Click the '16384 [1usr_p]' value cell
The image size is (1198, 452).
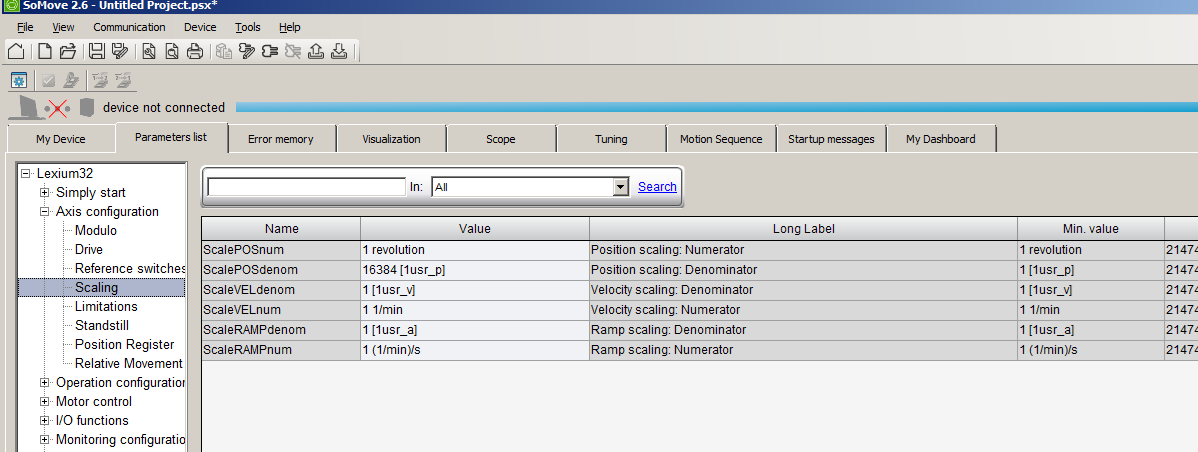click(x=474, y=270)
